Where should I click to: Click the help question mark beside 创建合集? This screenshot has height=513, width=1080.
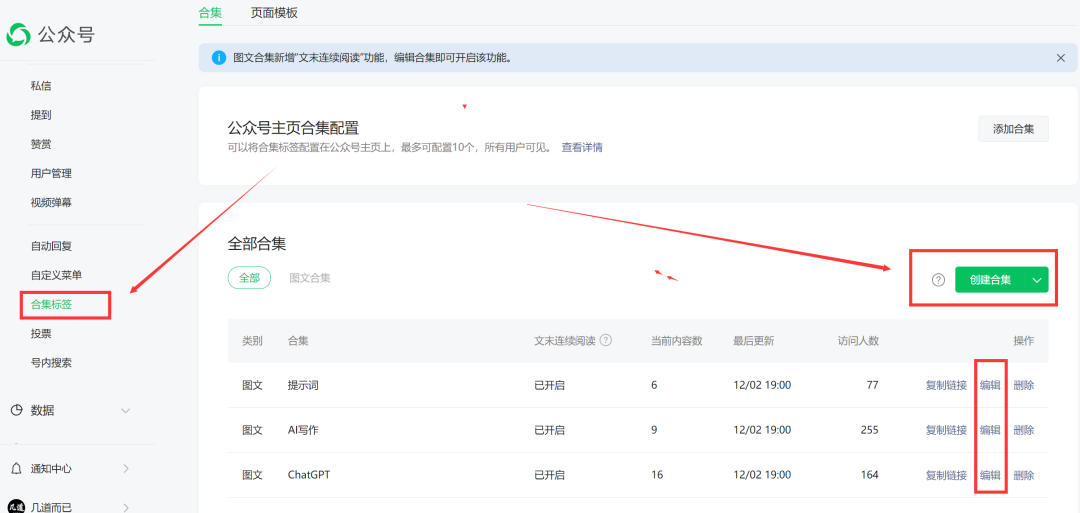point(938,280)
